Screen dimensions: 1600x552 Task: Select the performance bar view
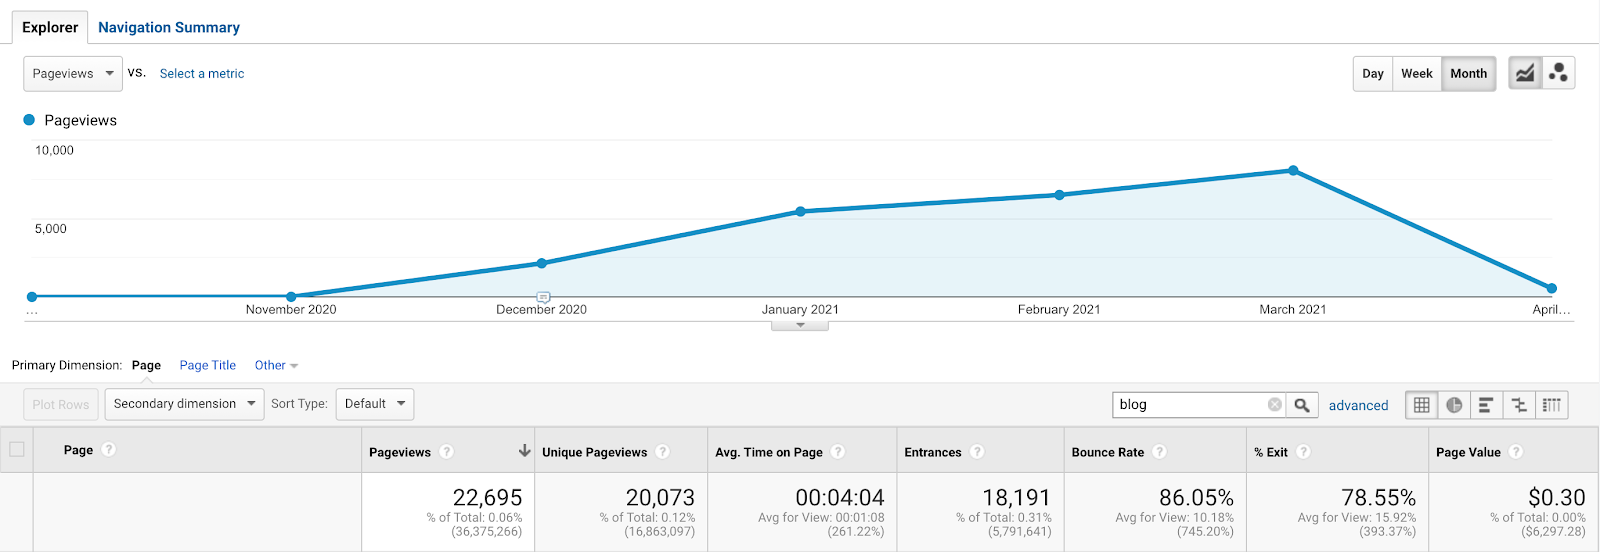tap(1486, 405)
